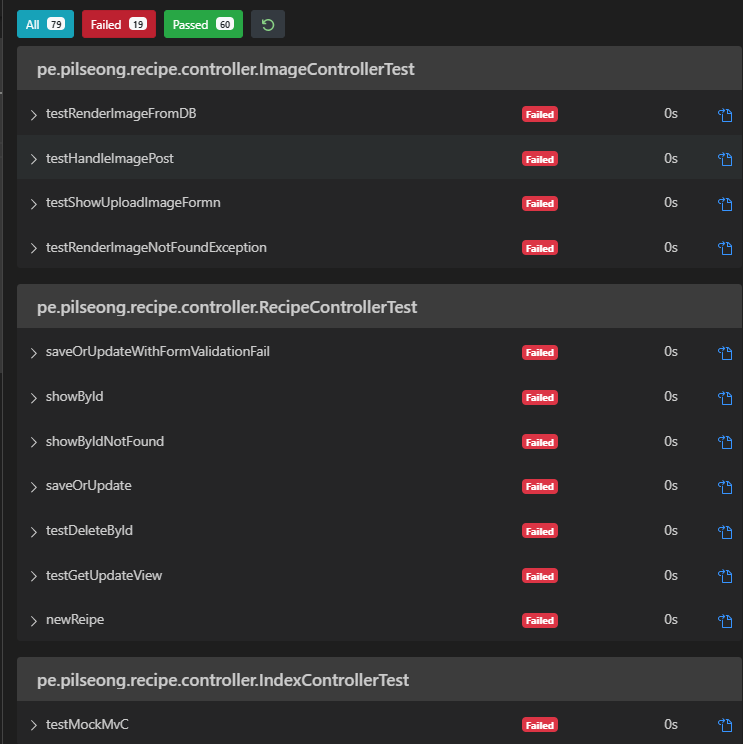The height and width of the screenshot is (744, 743).
Task: Filter by Passed 60 tests
Action: [203, 24]
